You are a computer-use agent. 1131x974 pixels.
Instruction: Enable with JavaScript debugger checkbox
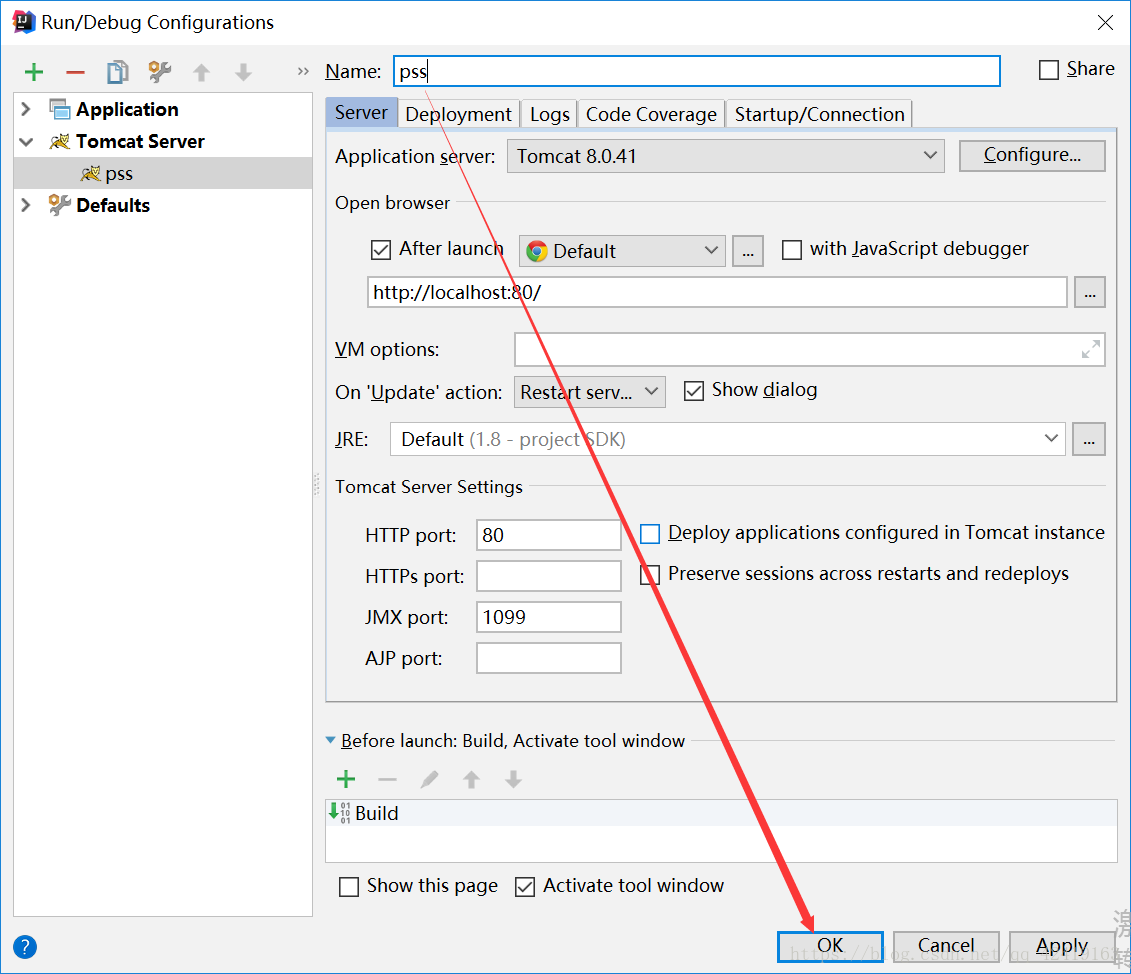[x=792, y=250]
